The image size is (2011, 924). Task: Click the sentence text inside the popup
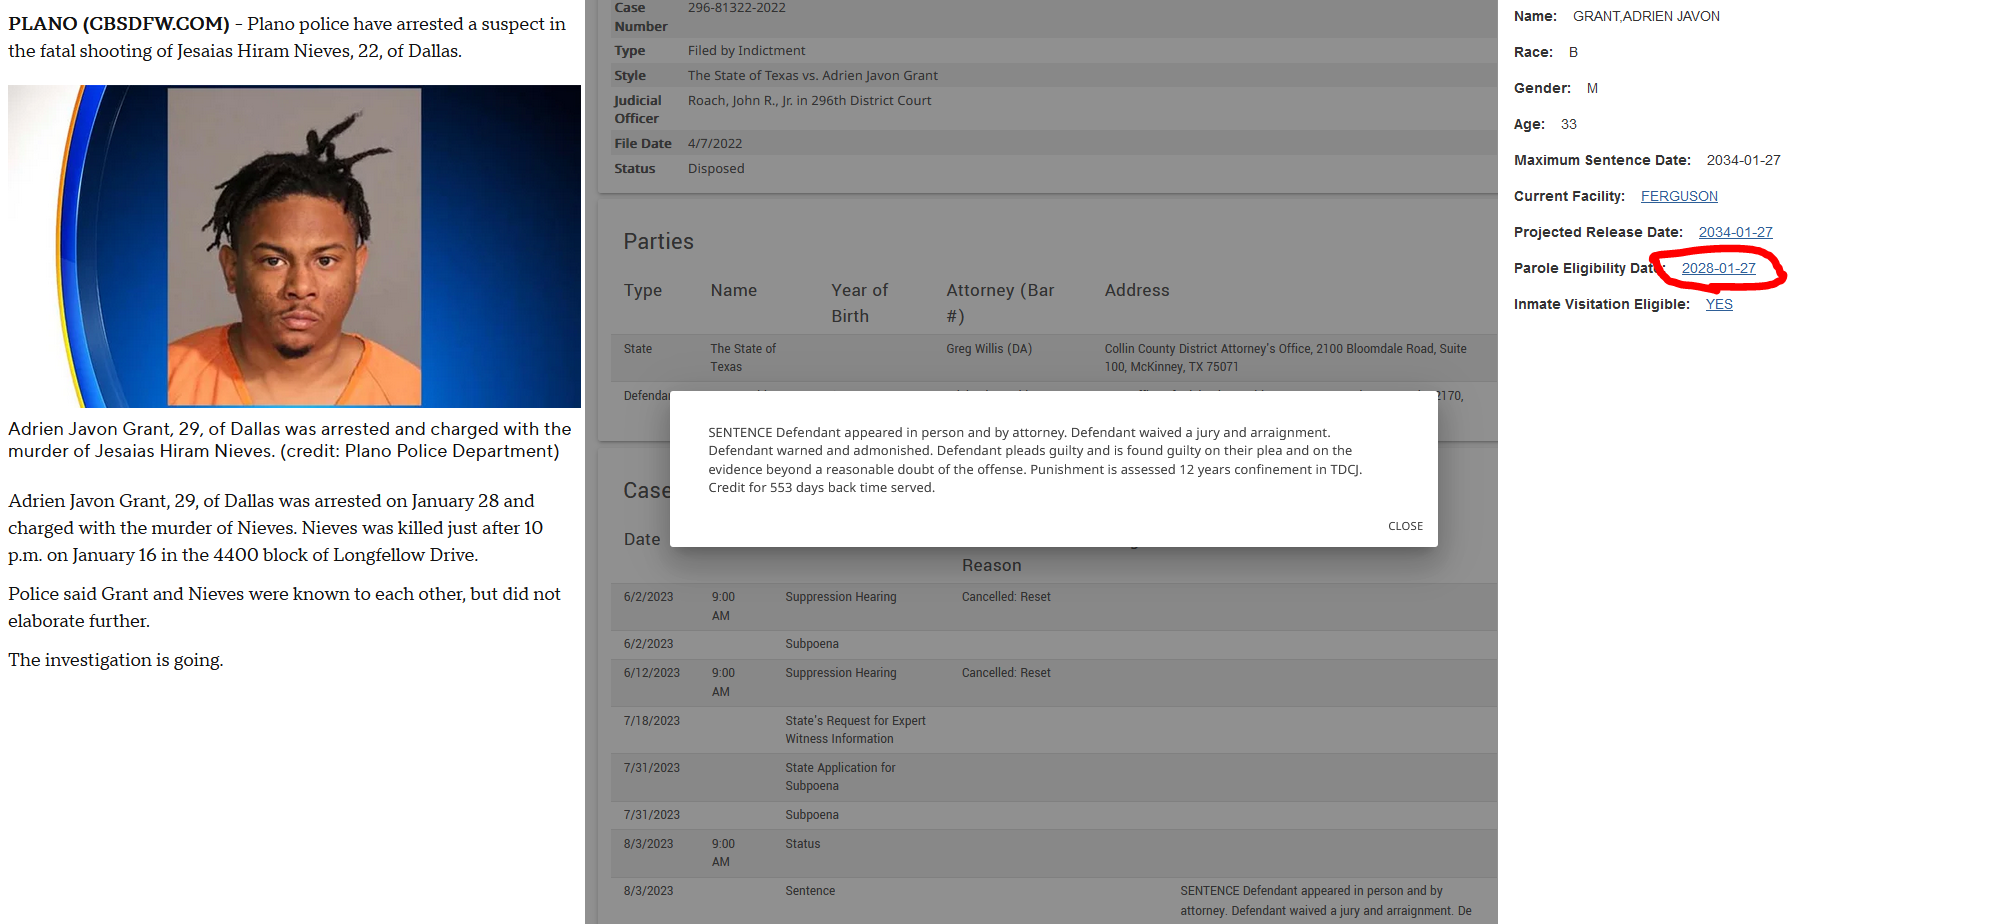point(1035,460)
